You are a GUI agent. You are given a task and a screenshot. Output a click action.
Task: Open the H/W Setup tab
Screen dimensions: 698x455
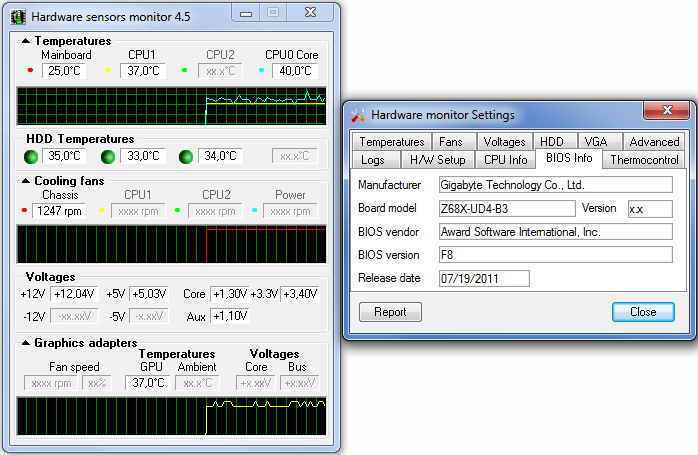point(437,159)
